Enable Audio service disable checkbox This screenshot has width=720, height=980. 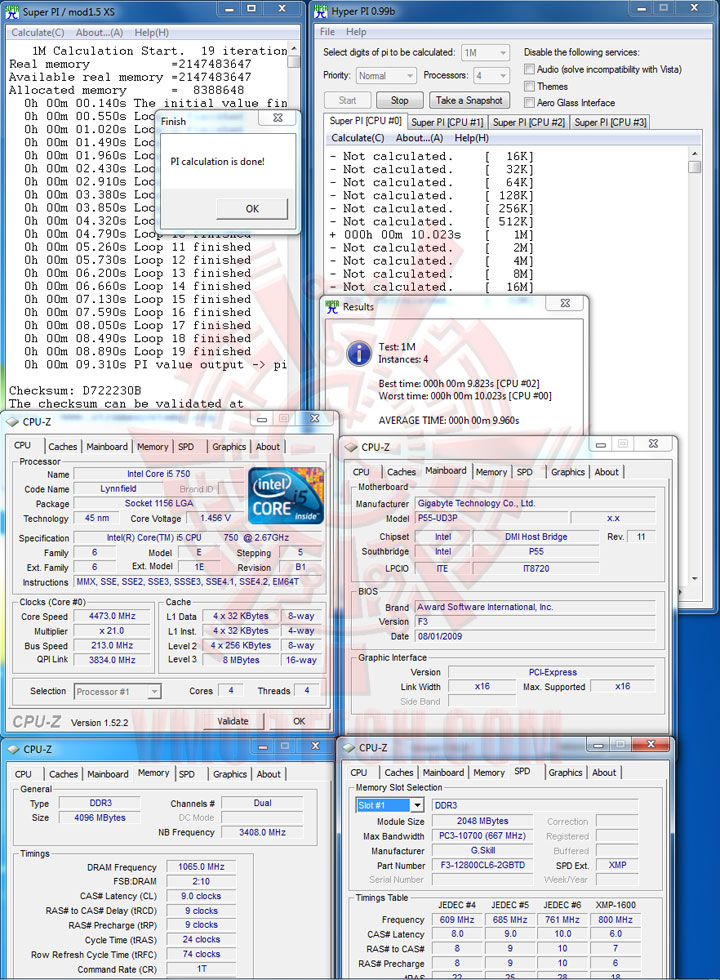pyautogui.click(x=529, y=69)
